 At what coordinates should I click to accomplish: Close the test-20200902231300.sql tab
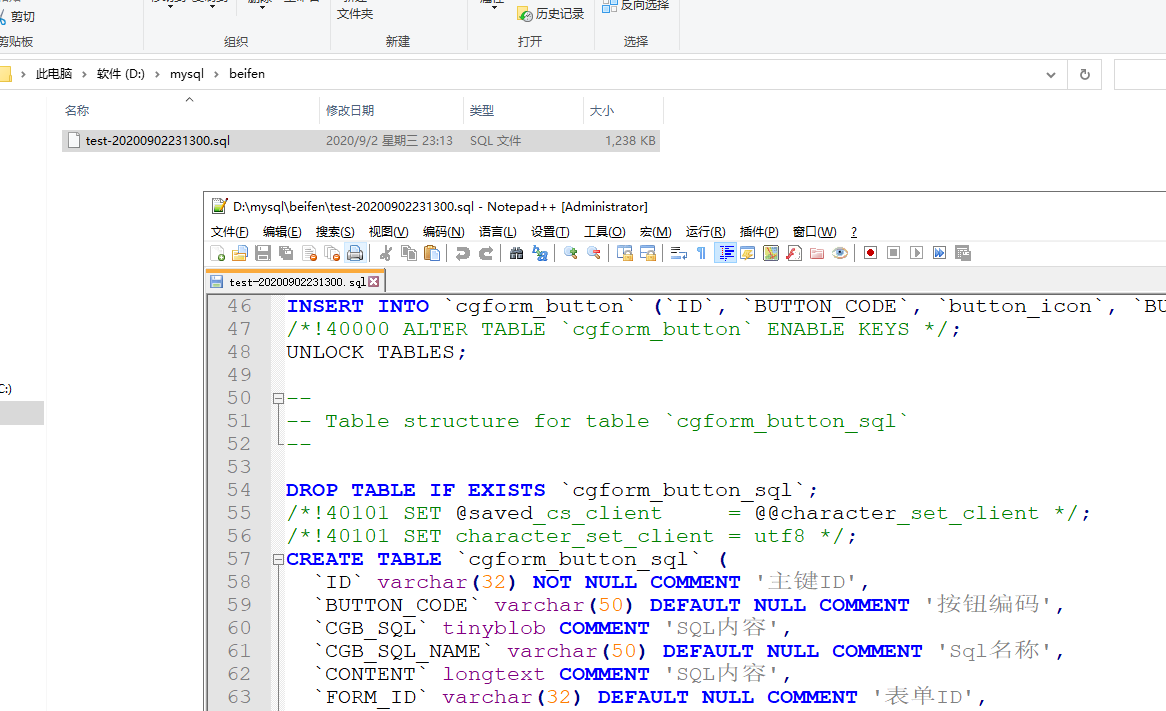tap(374, 282)
